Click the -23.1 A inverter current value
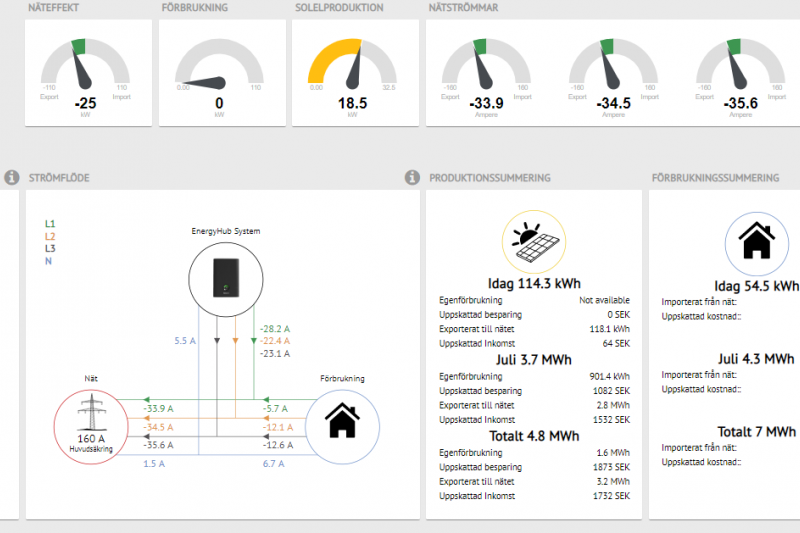The height and width of the screenshot is (533, 800). click(x=275, y=353)
